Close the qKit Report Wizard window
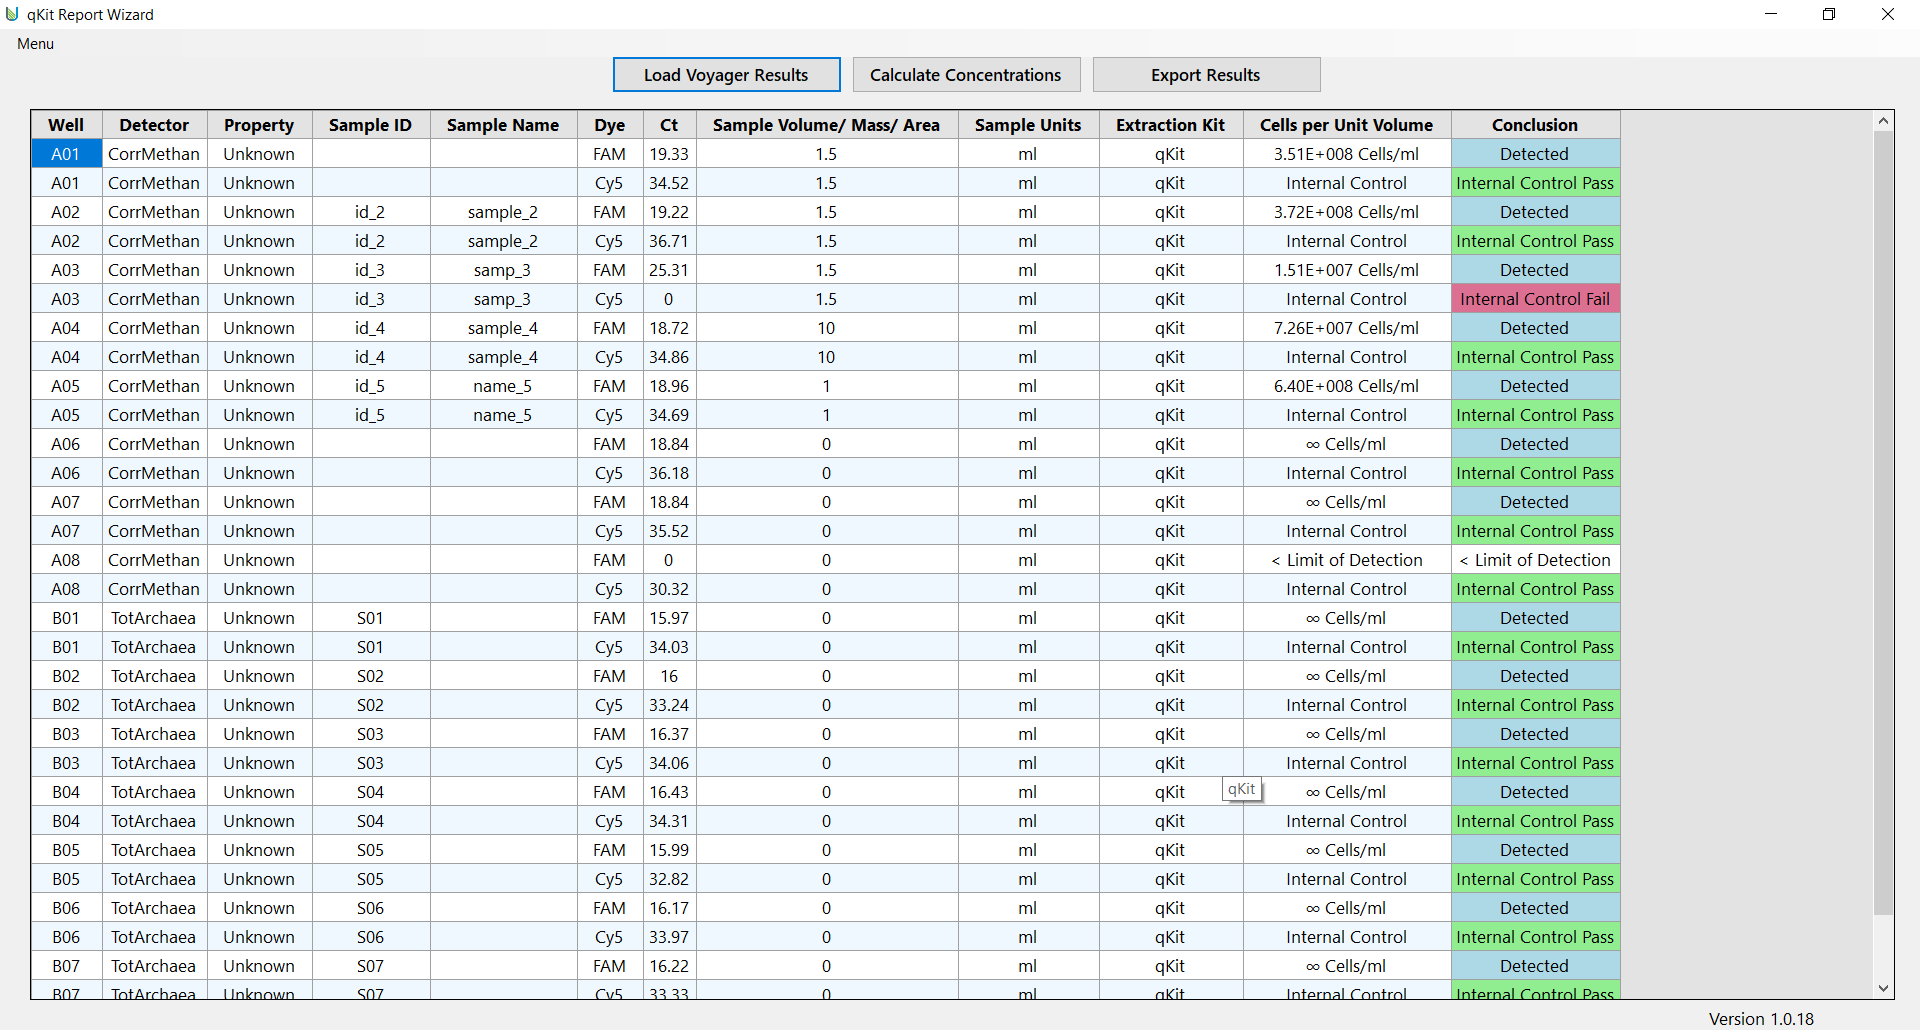The height and width of the screenshot is (1030, 1920). coord(1888,14)
